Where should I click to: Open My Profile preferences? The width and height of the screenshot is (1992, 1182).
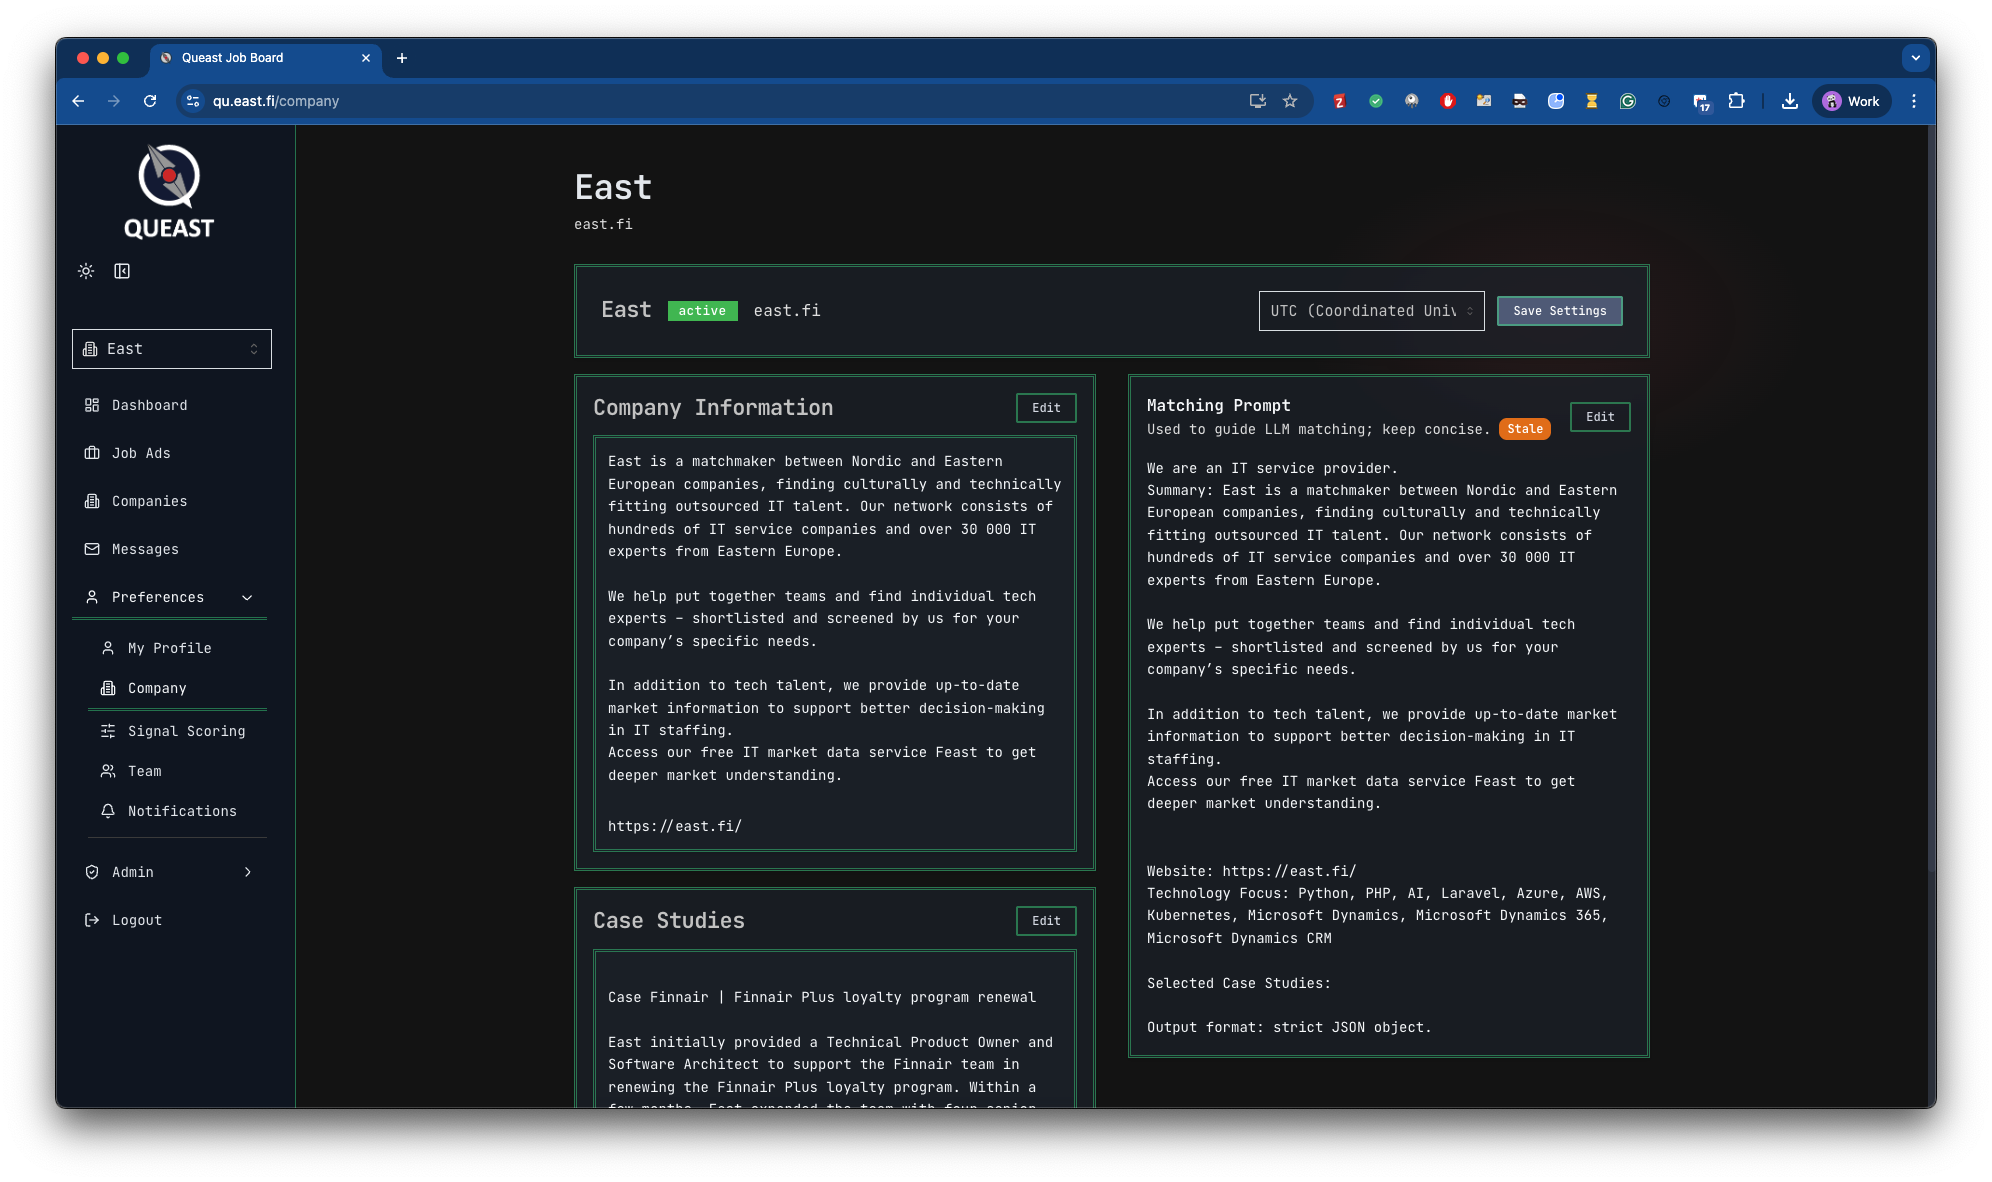169,648
